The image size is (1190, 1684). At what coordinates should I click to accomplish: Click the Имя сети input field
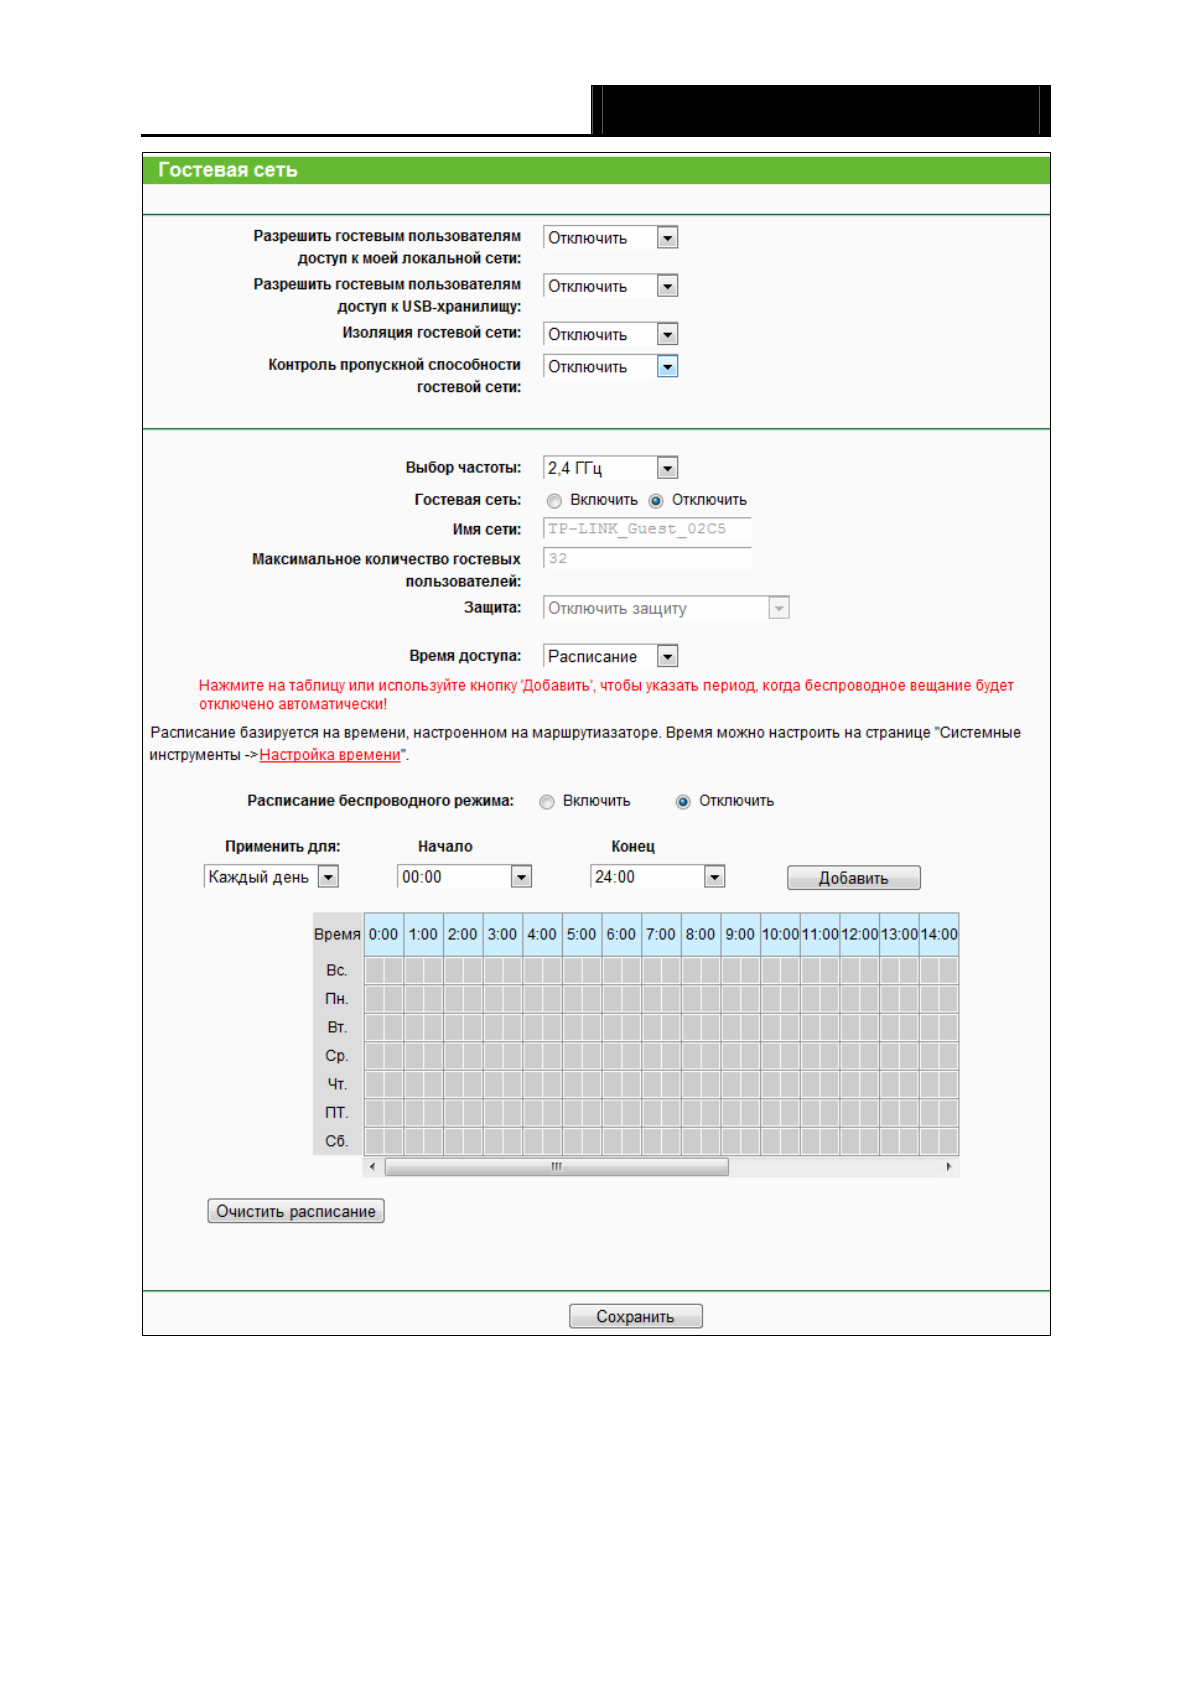click(x=647, y=529)
